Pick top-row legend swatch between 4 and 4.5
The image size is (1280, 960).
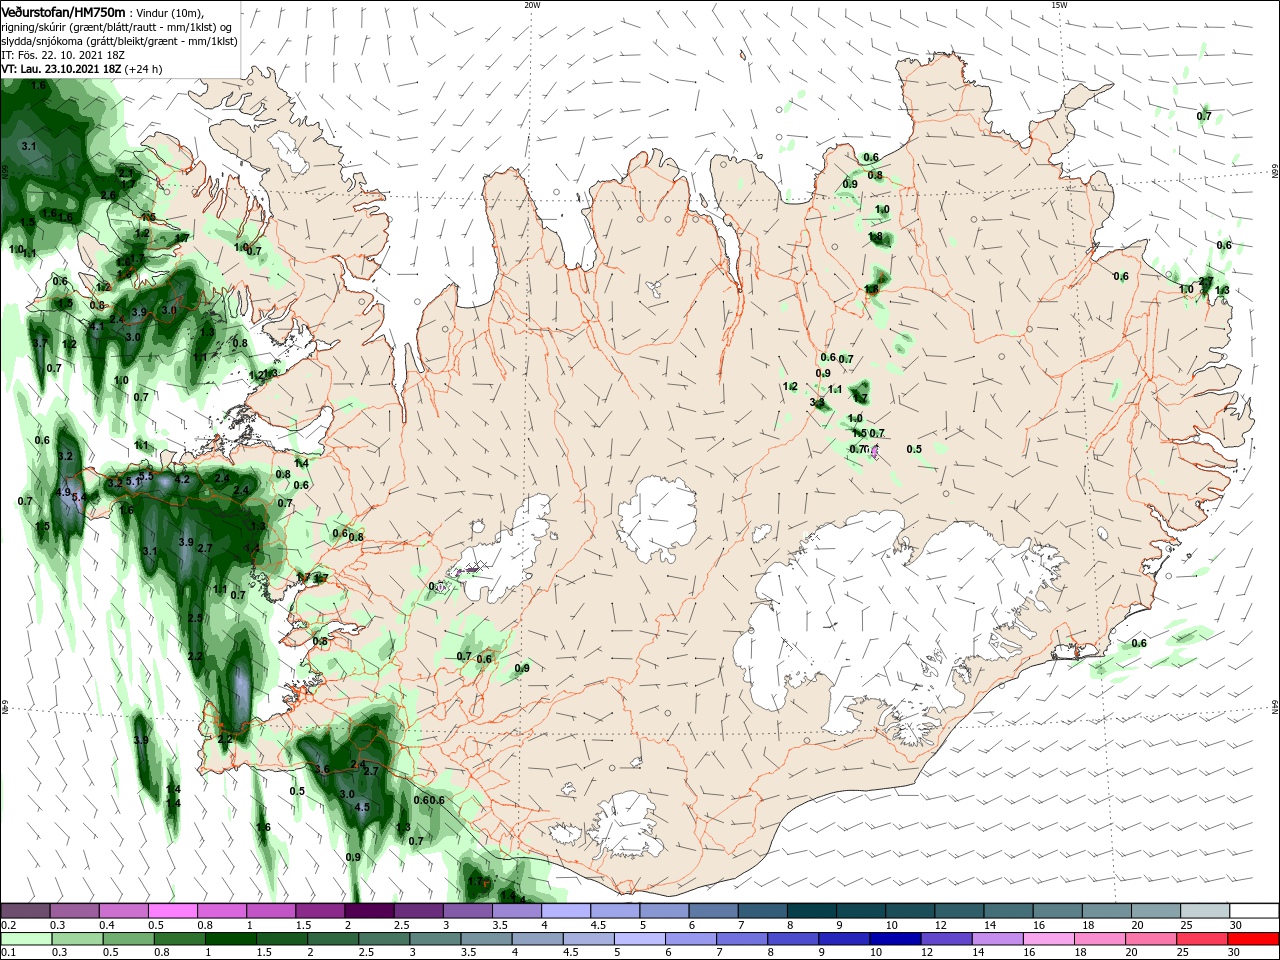point(566,911)
